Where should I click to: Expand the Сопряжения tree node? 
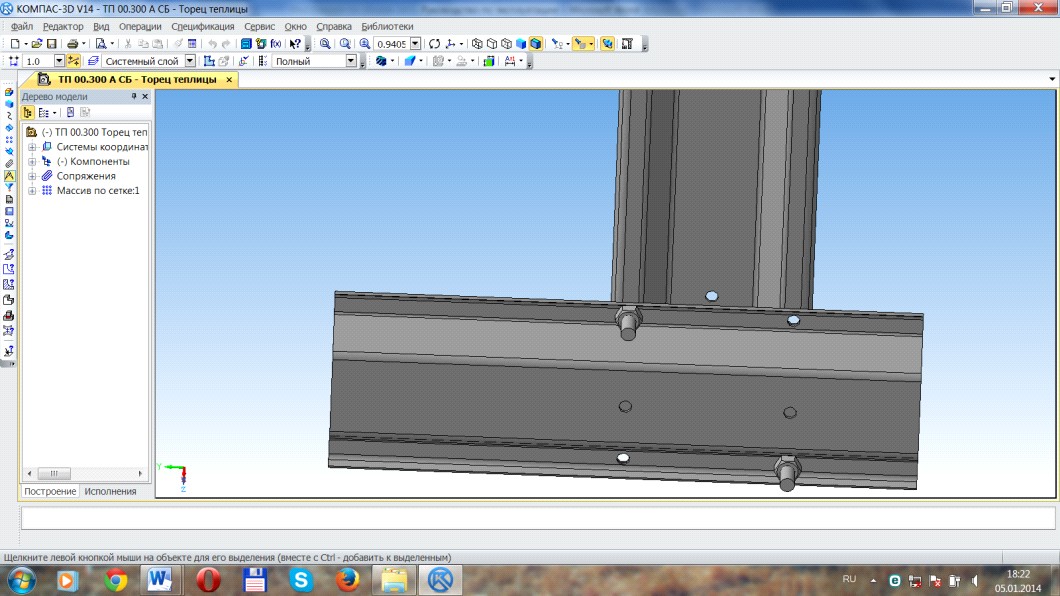click(32, 176)
